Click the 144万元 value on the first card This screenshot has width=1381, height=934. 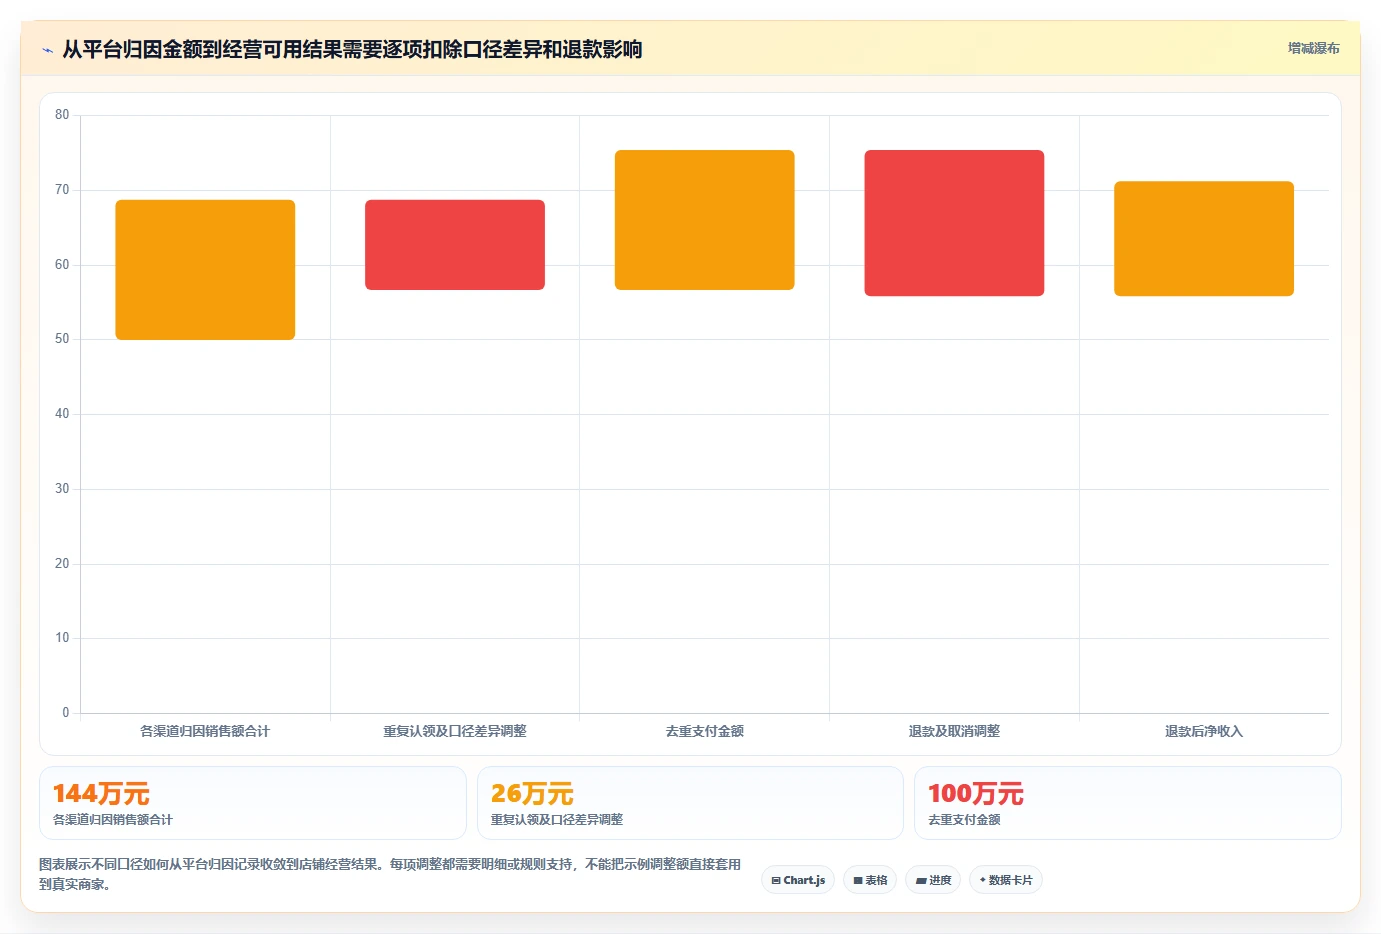[x=101, y=794]
